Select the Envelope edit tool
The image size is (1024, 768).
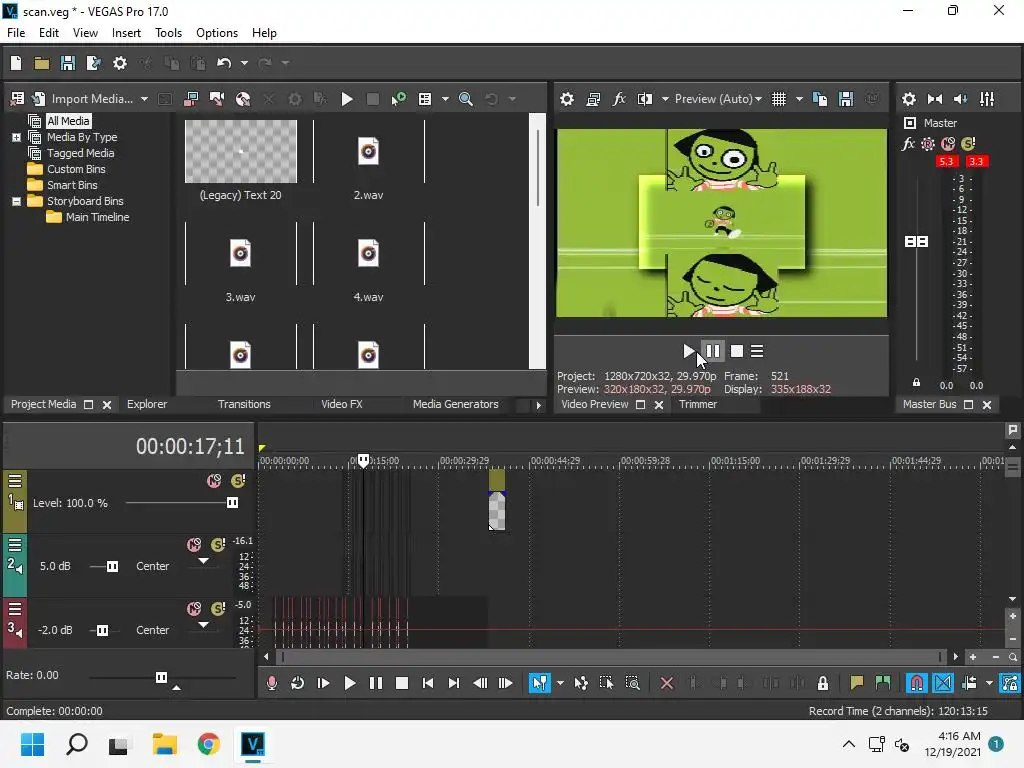(x=581, y=683)
